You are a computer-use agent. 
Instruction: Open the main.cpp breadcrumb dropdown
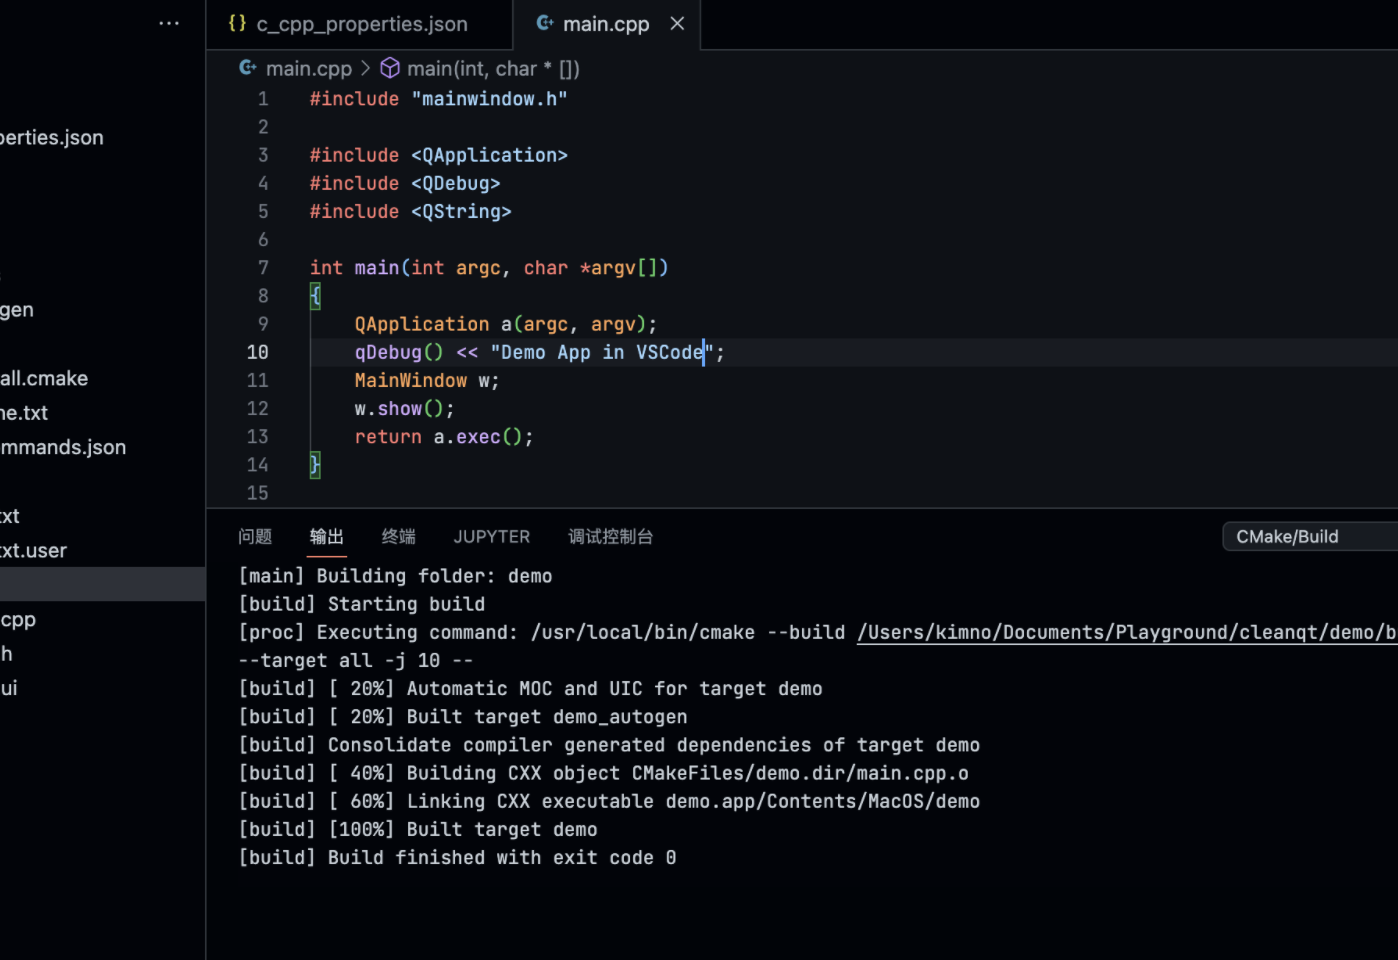tap(309, 68)
